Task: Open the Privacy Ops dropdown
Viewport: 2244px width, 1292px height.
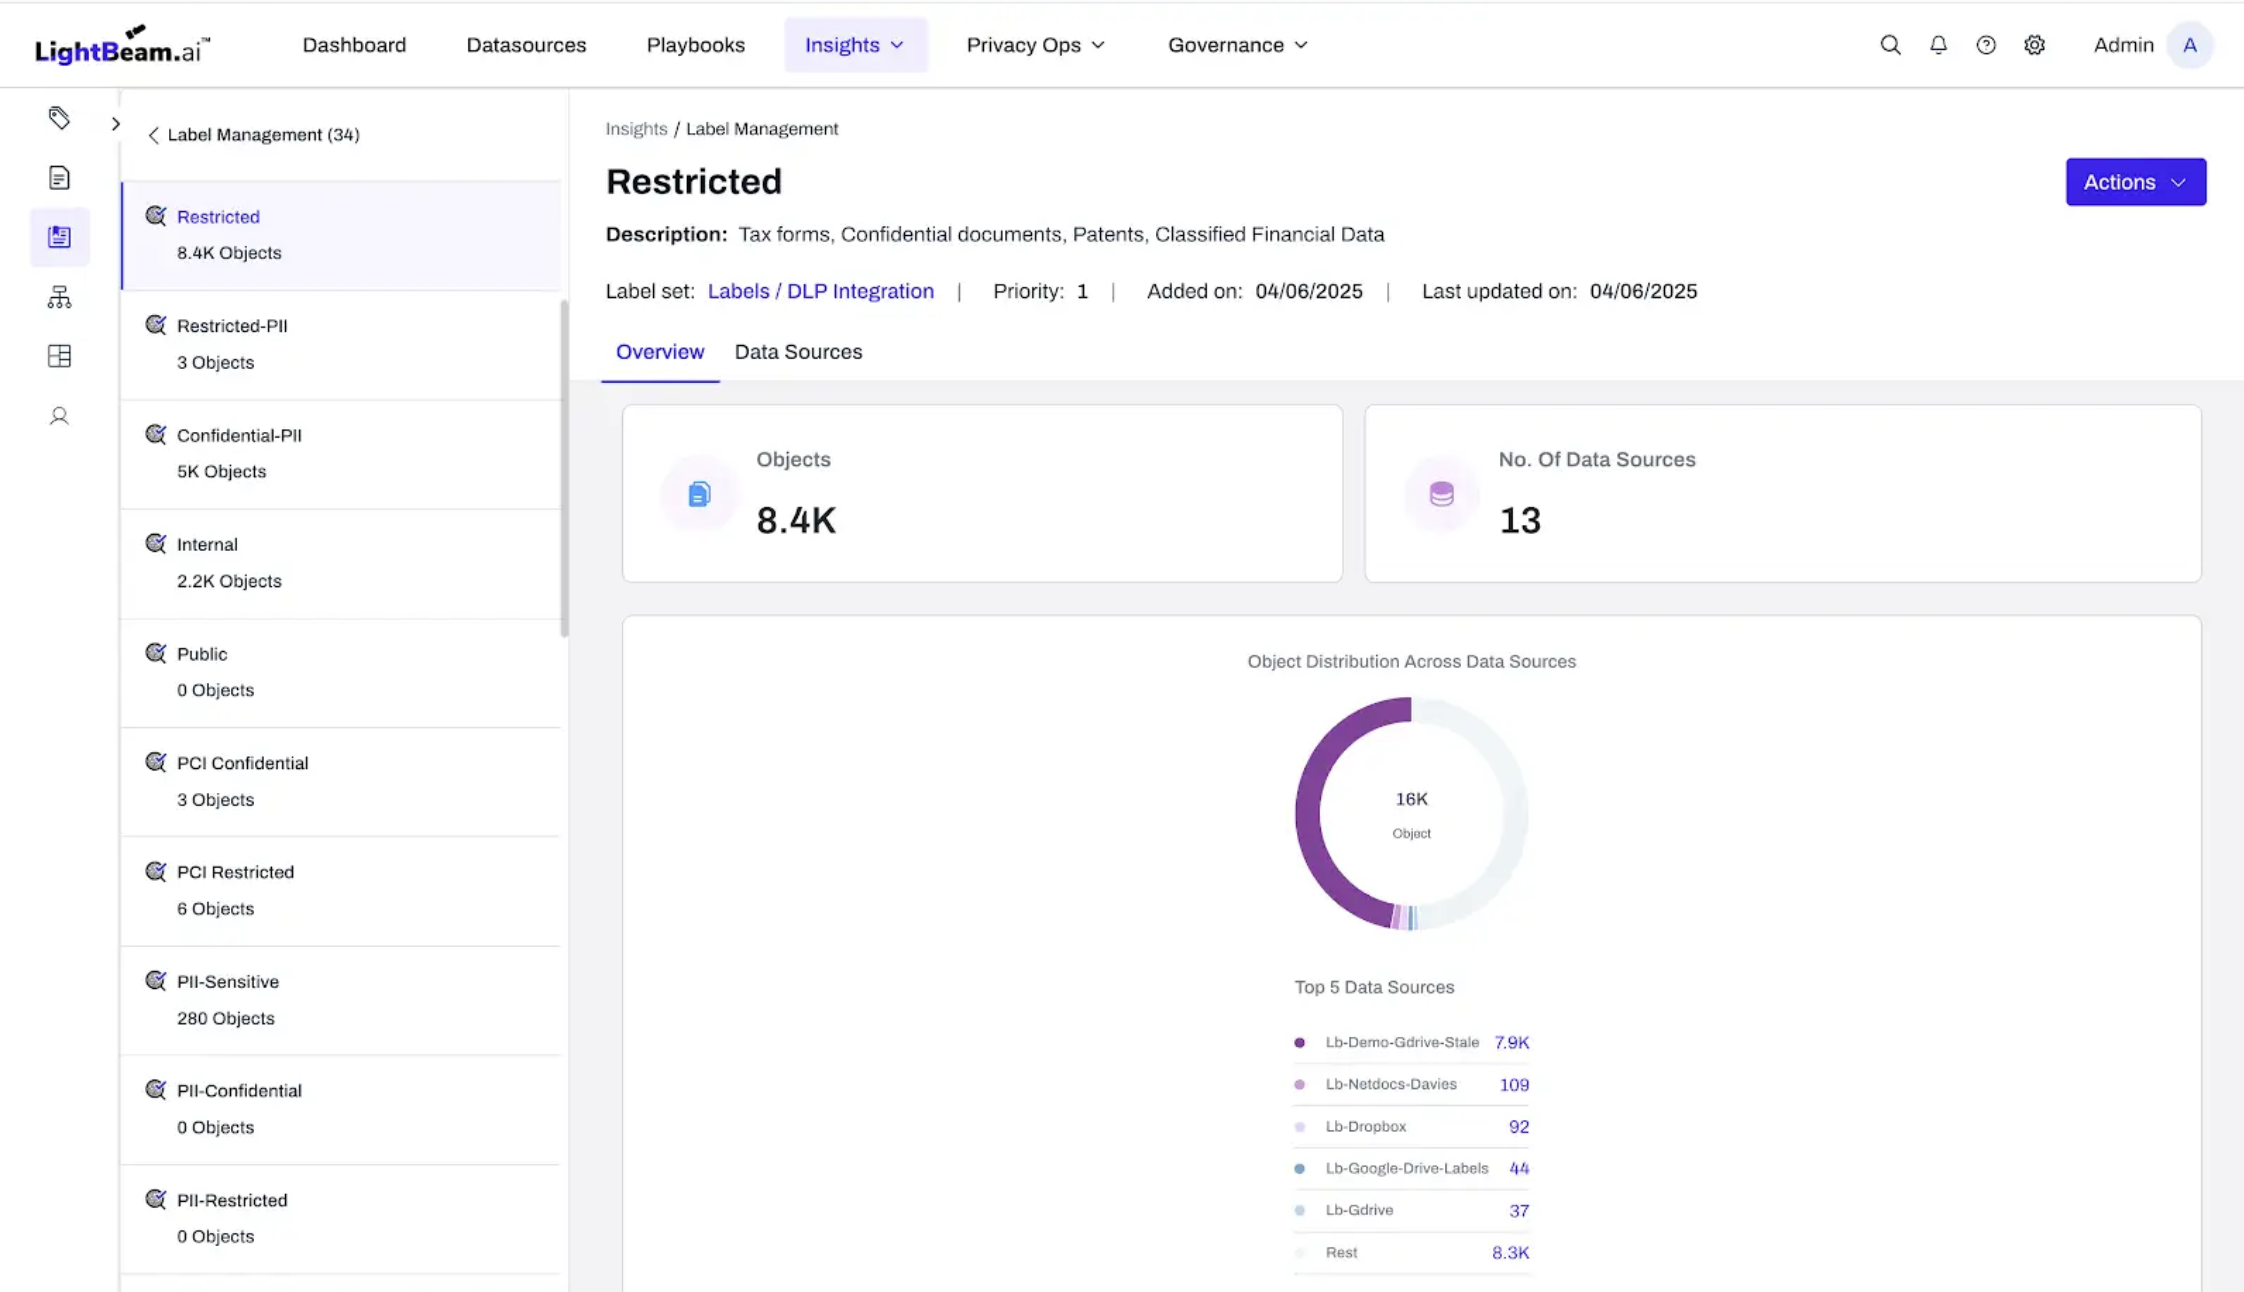Action: 1035,45
